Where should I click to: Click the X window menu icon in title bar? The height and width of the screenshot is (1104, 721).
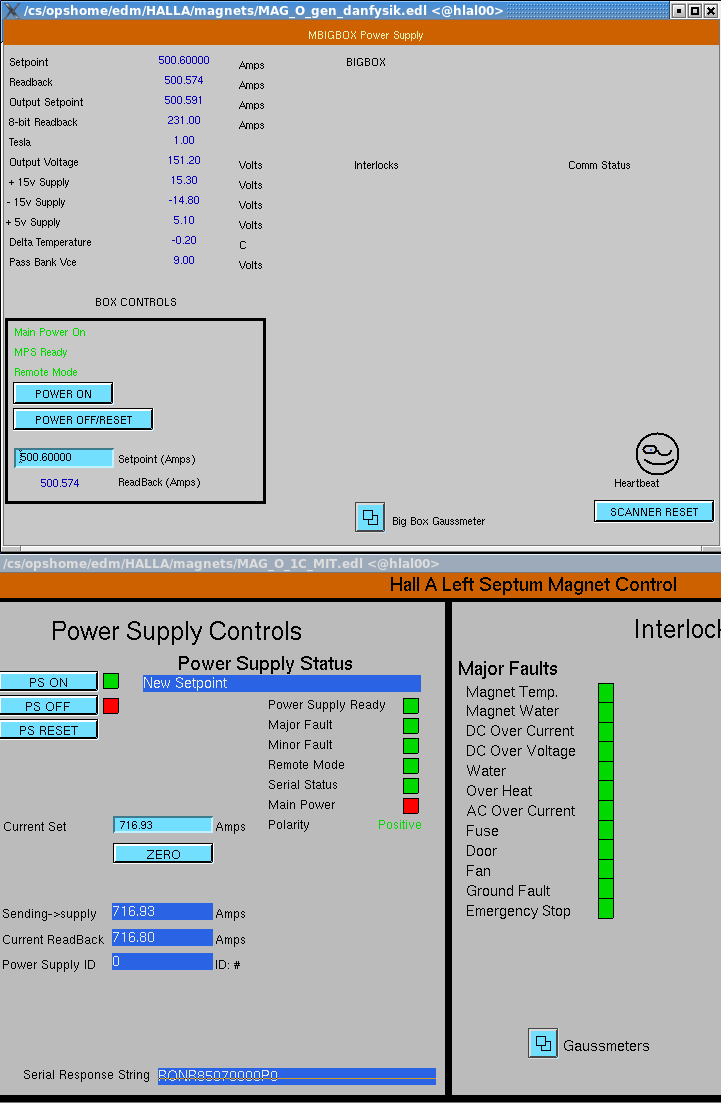point(12,11)
